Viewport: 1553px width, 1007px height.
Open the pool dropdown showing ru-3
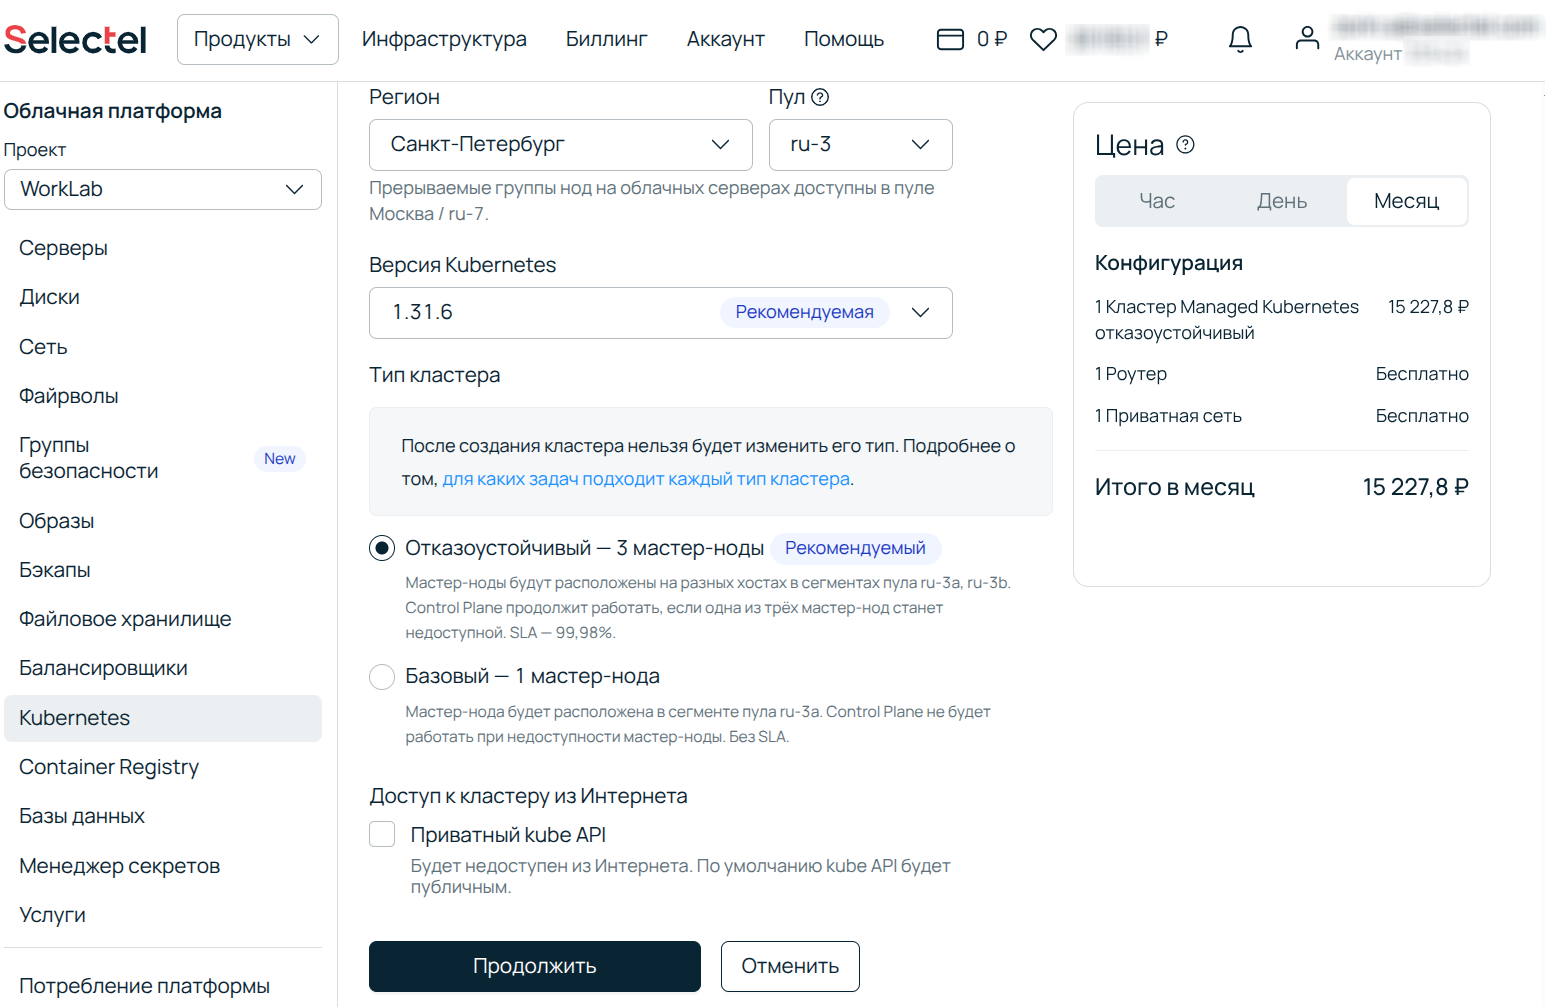point(860,145)
